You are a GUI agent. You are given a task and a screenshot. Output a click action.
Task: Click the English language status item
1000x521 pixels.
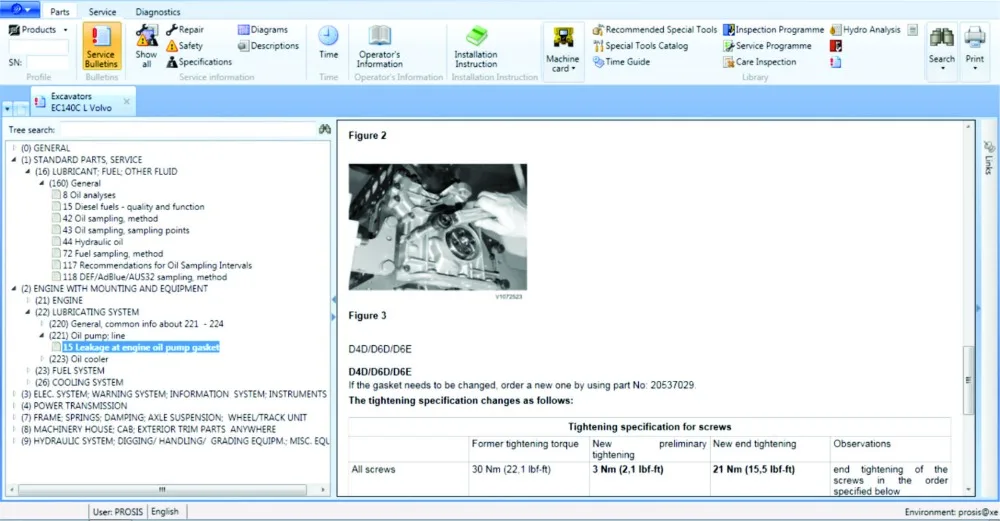[165, 511]
